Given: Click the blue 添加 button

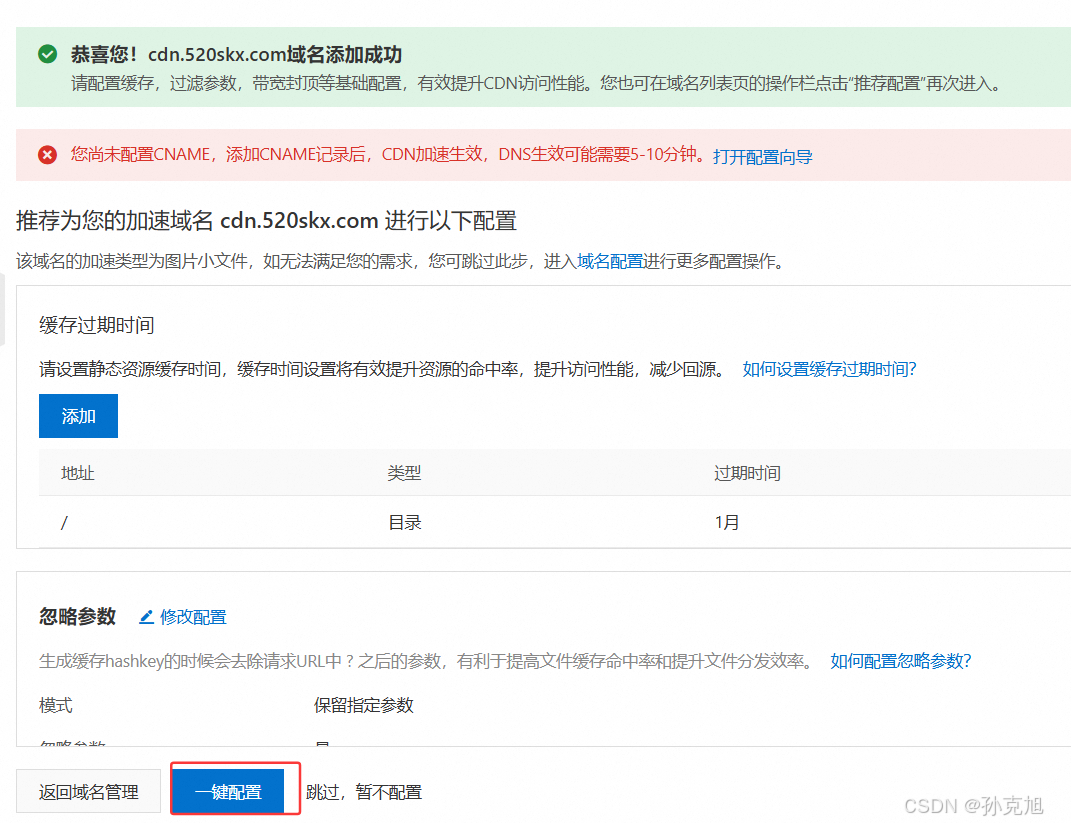Looking at the screenshot, I should point(79,416).
